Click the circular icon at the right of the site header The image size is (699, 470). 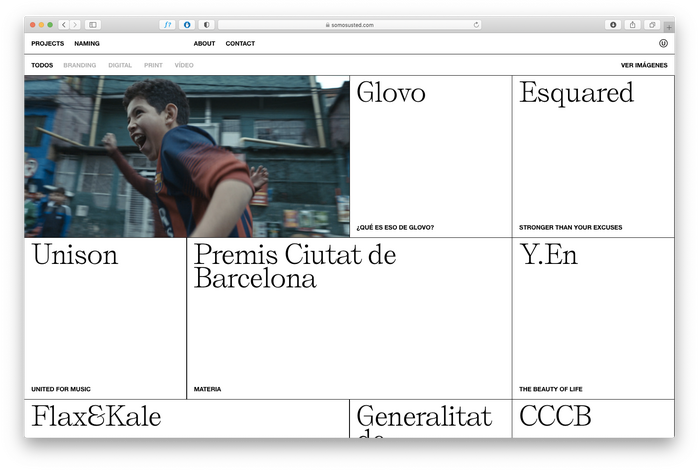pos(663,43)
